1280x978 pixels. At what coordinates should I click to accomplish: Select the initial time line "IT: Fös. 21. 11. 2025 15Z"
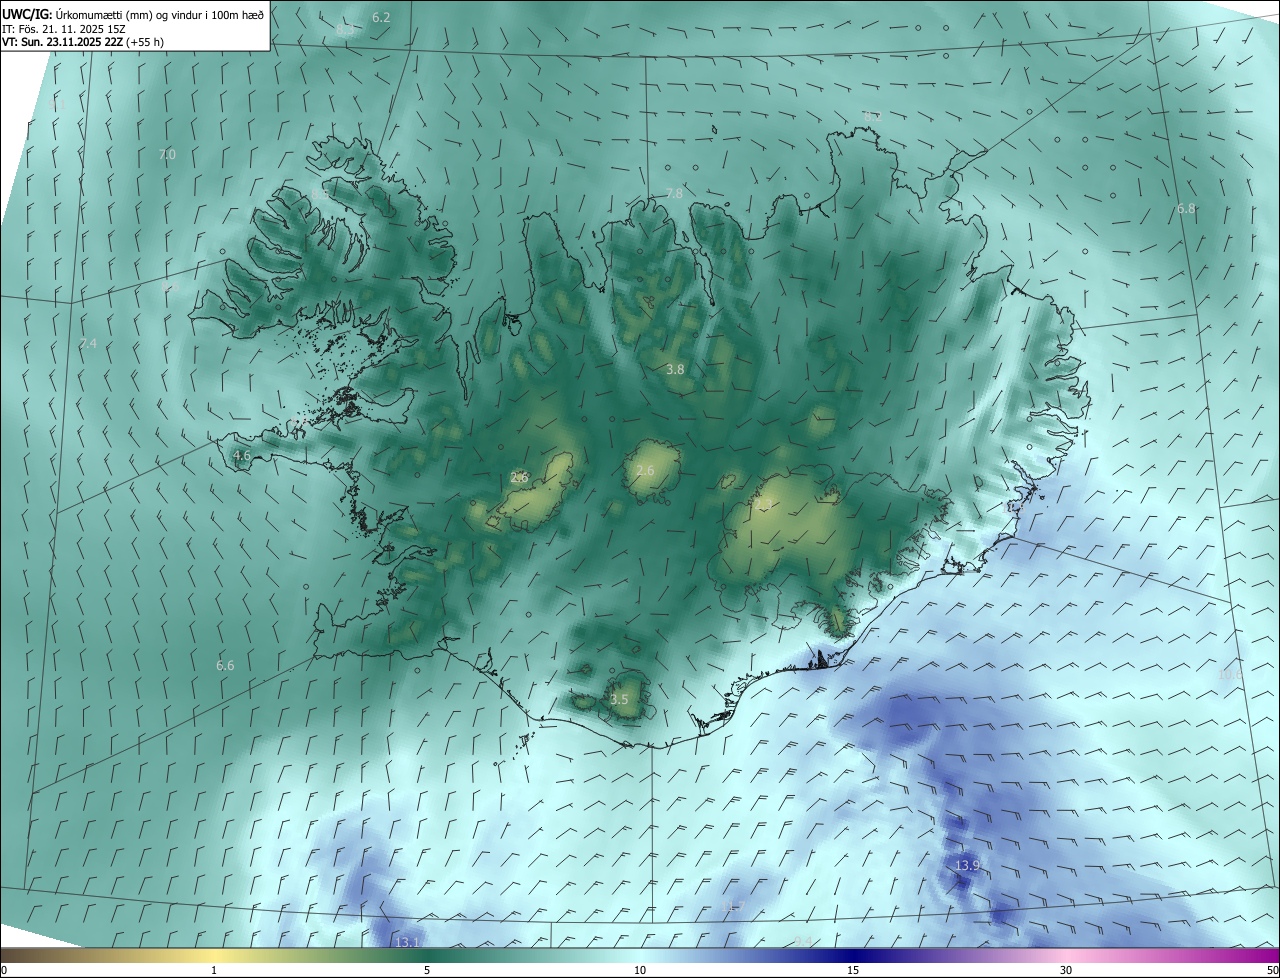click(63, 28)
